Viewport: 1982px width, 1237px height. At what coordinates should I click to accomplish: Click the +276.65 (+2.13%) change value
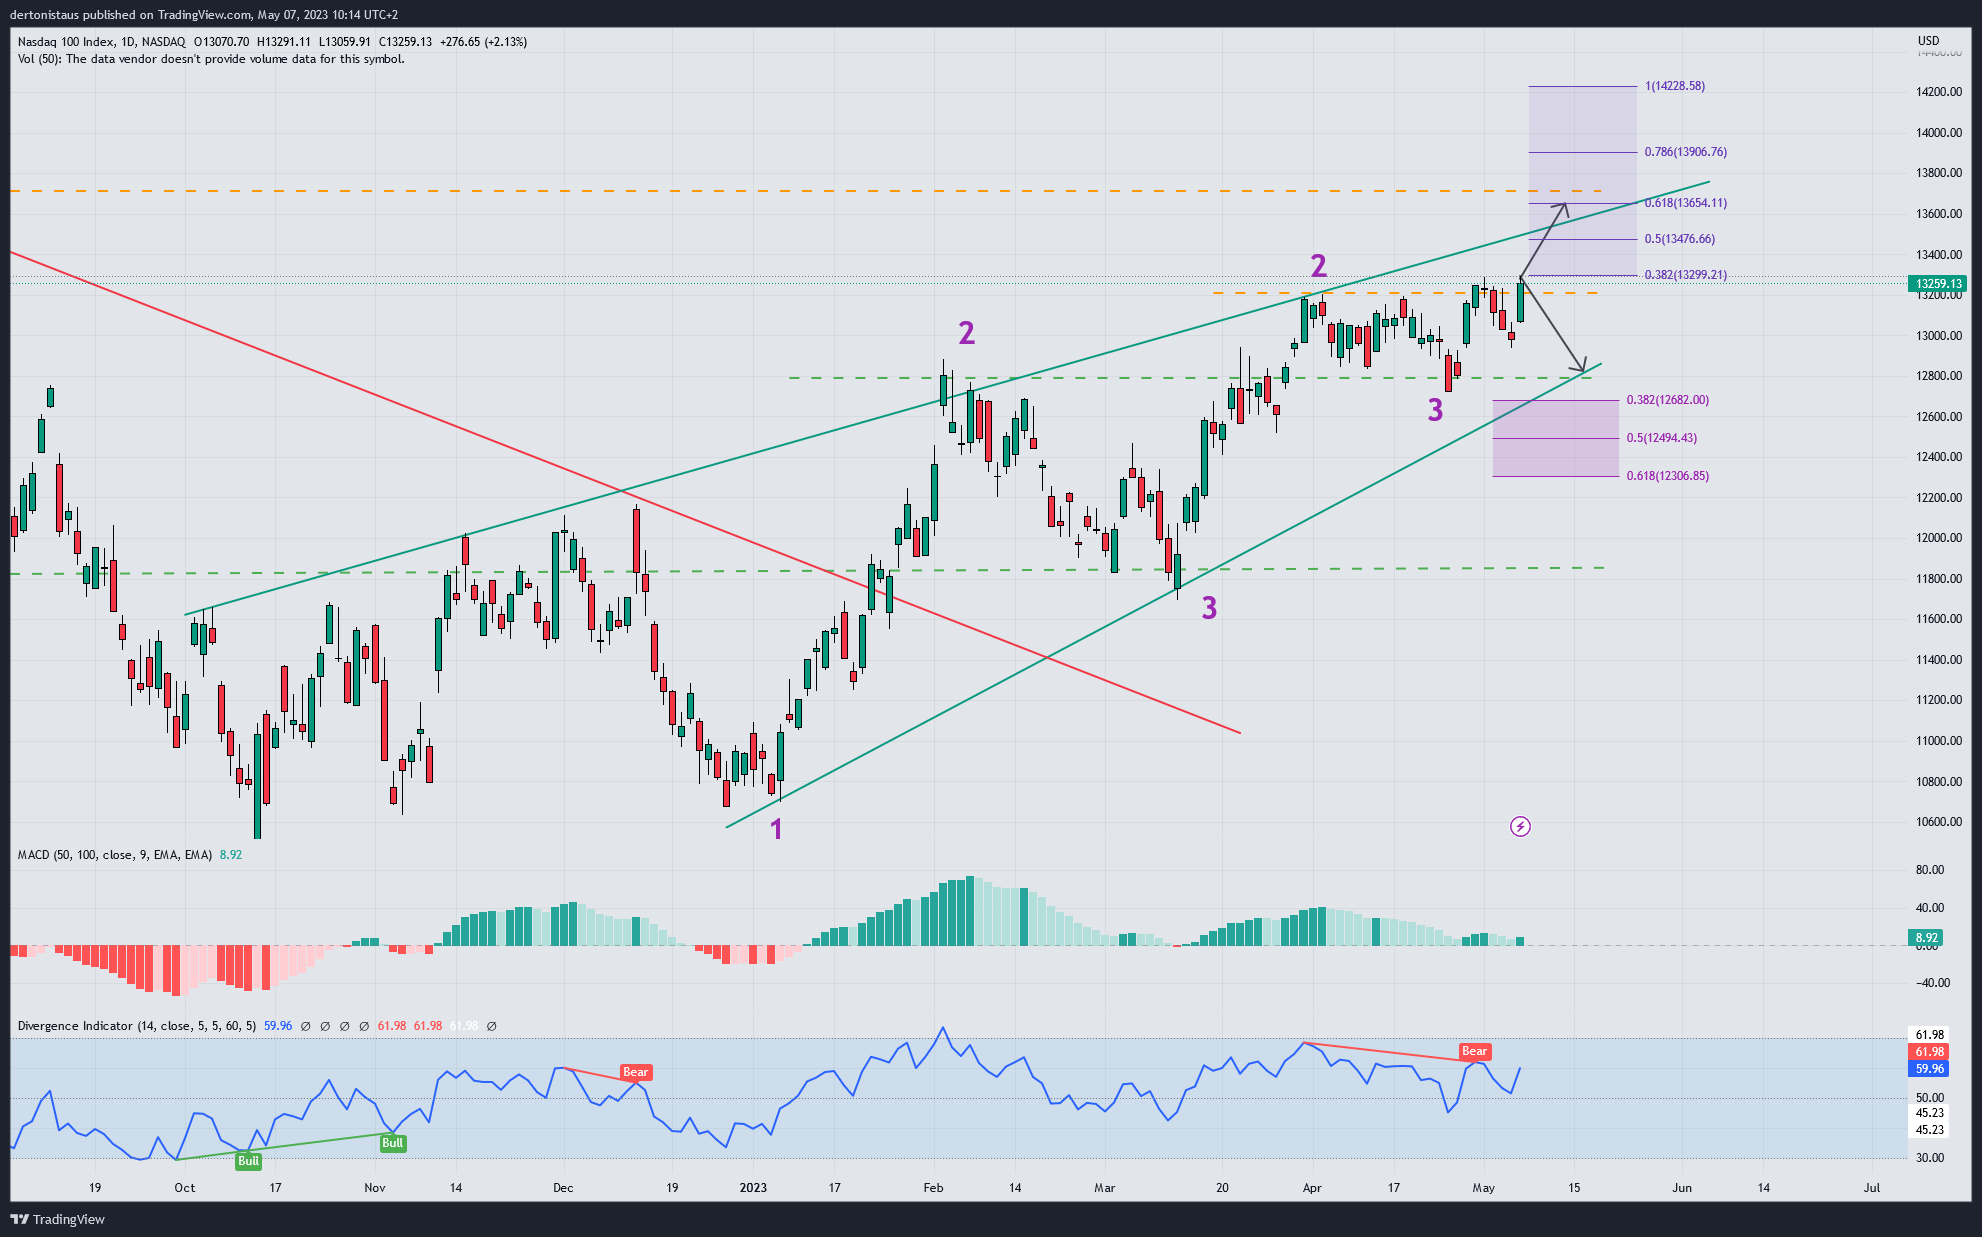(x=483, y=42)
